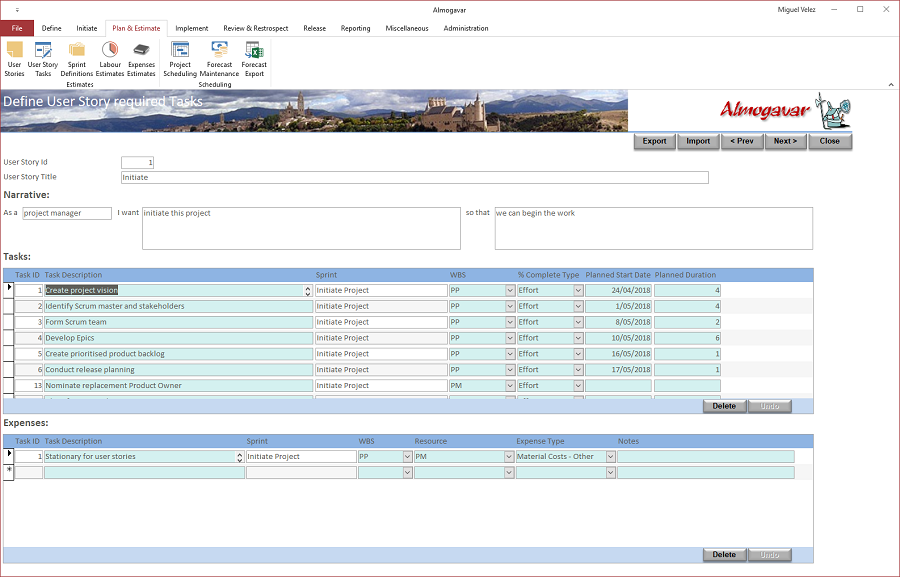Select the Develop Epics task description

(179, 338)
